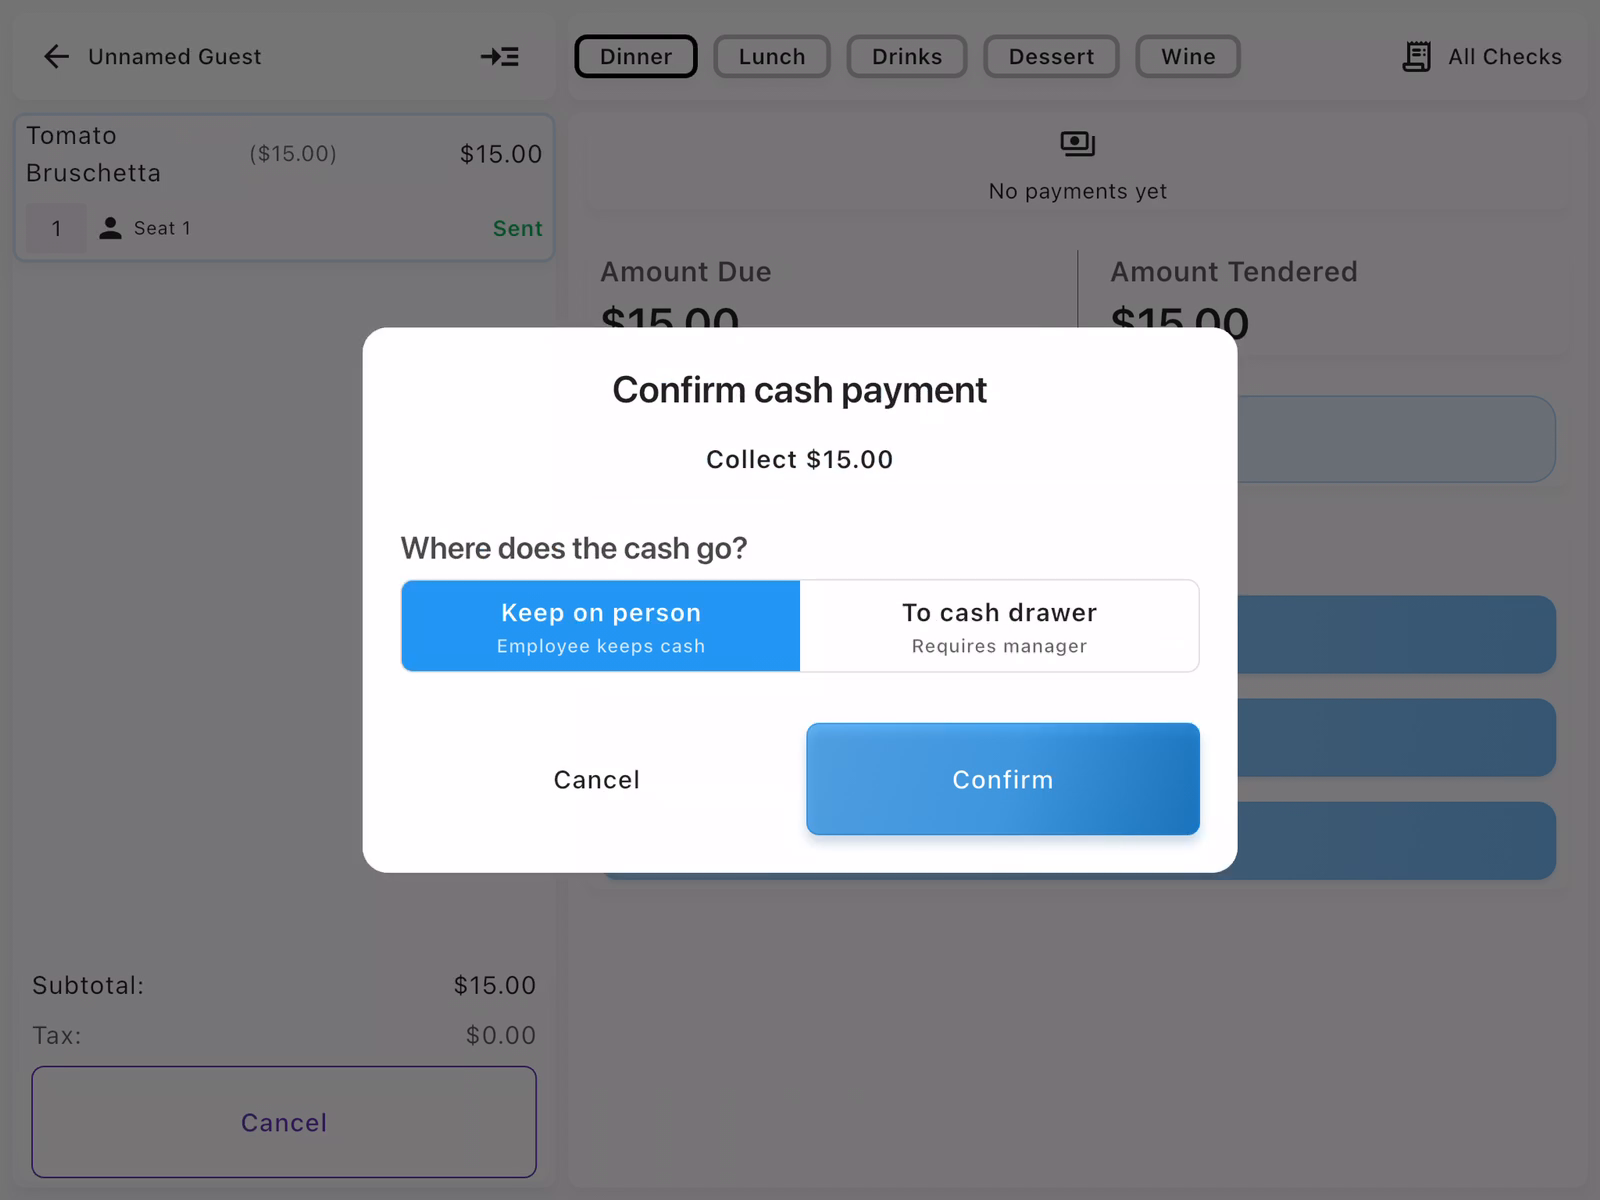Click Cancel below the tax summary

pyautogui.click(x=284, y=1121)
